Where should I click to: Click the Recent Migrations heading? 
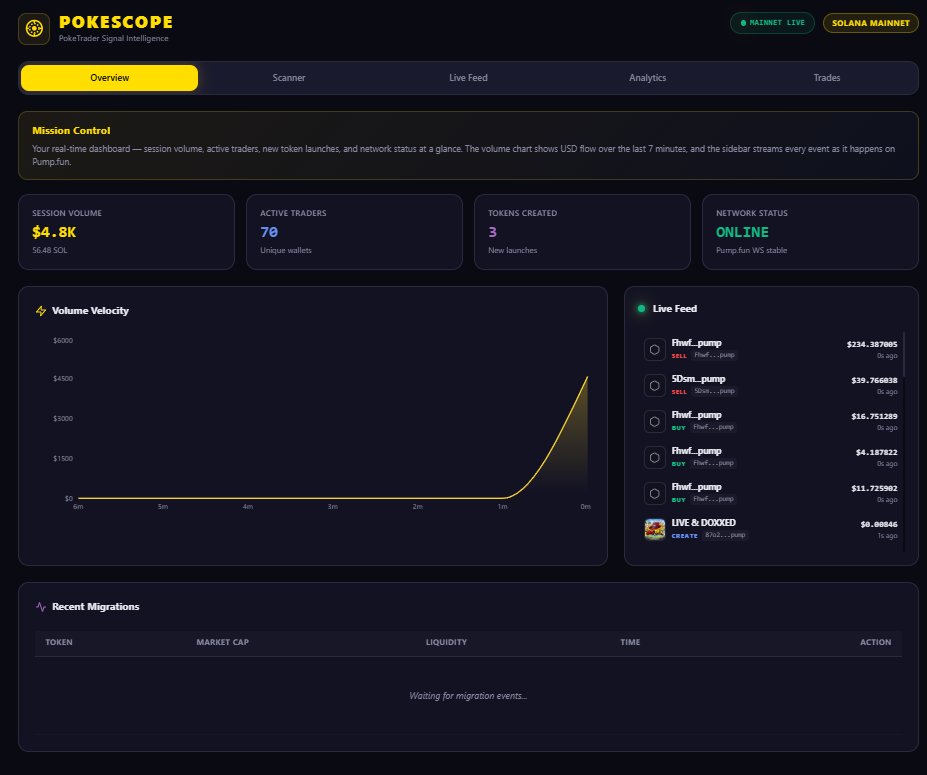[x=96, y=607]
